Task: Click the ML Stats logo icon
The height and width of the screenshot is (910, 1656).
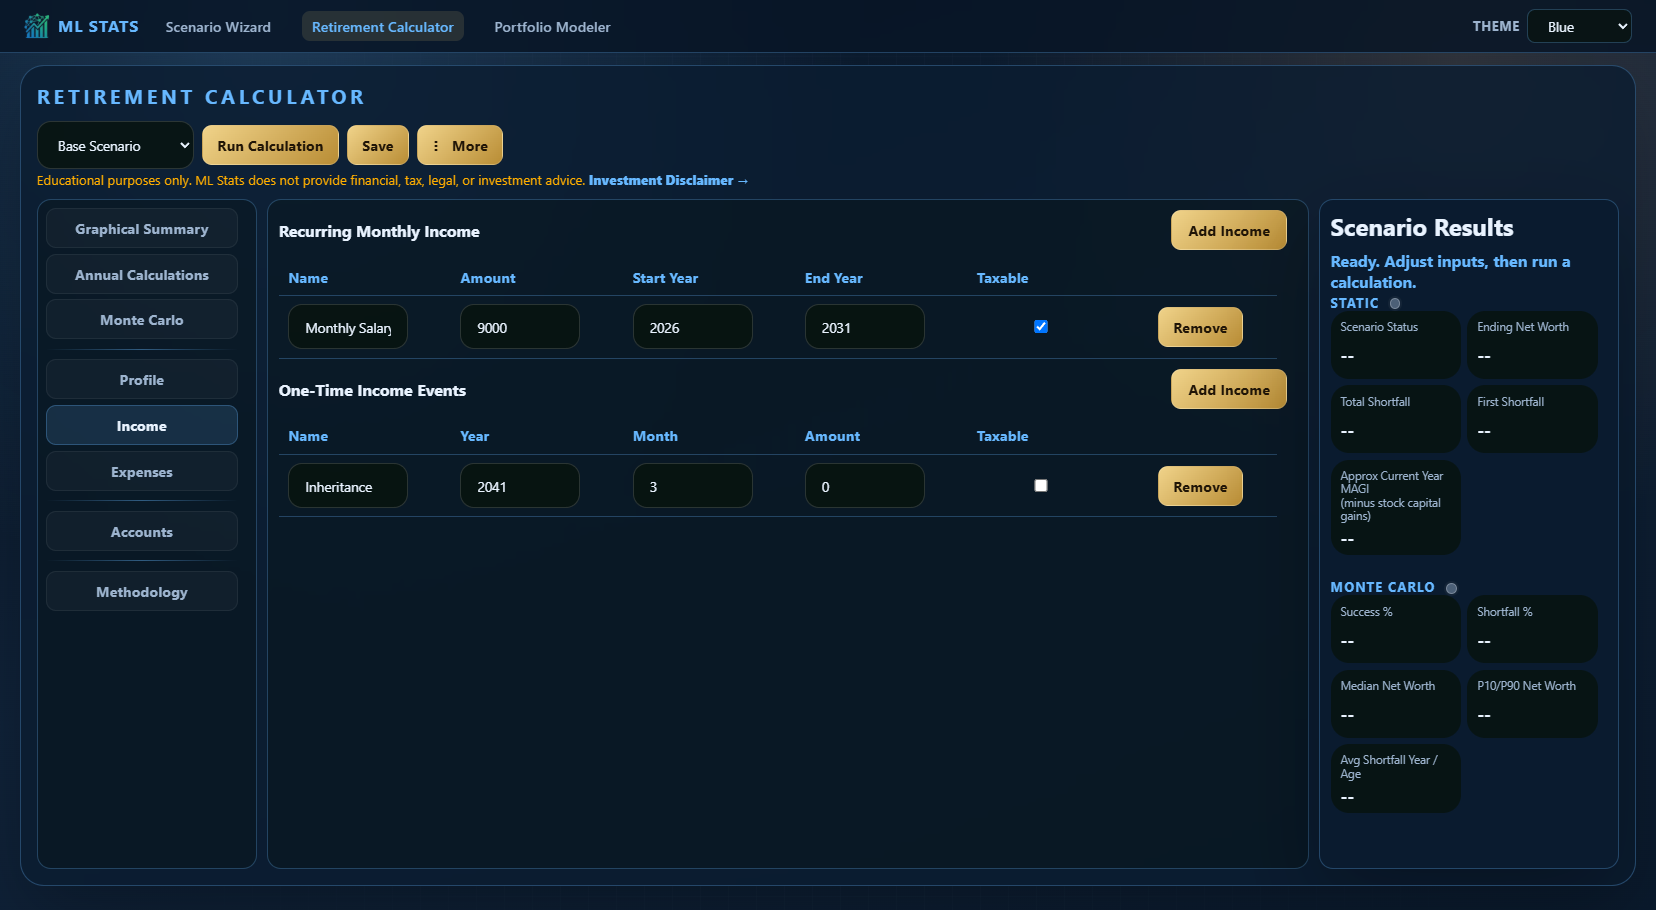Action: point(37,26)
